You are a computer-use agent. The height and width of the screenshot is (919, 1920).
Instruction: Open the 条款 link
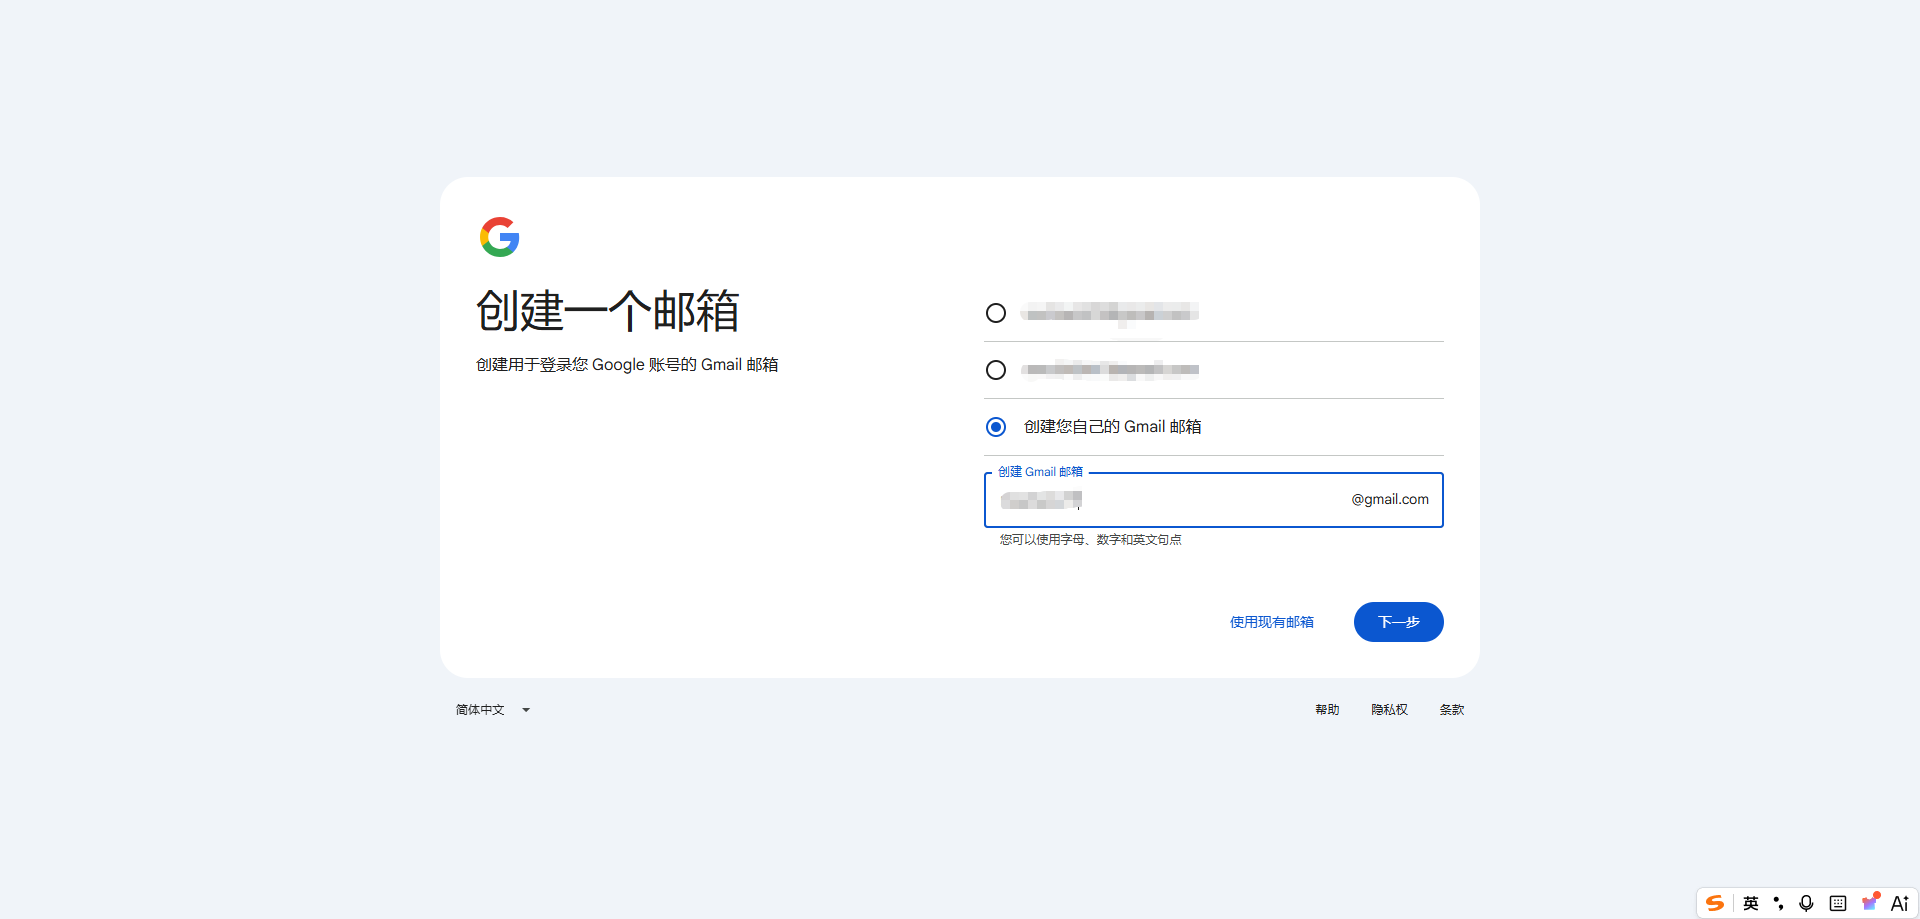pyautogui.click(x=1452, y=710)
